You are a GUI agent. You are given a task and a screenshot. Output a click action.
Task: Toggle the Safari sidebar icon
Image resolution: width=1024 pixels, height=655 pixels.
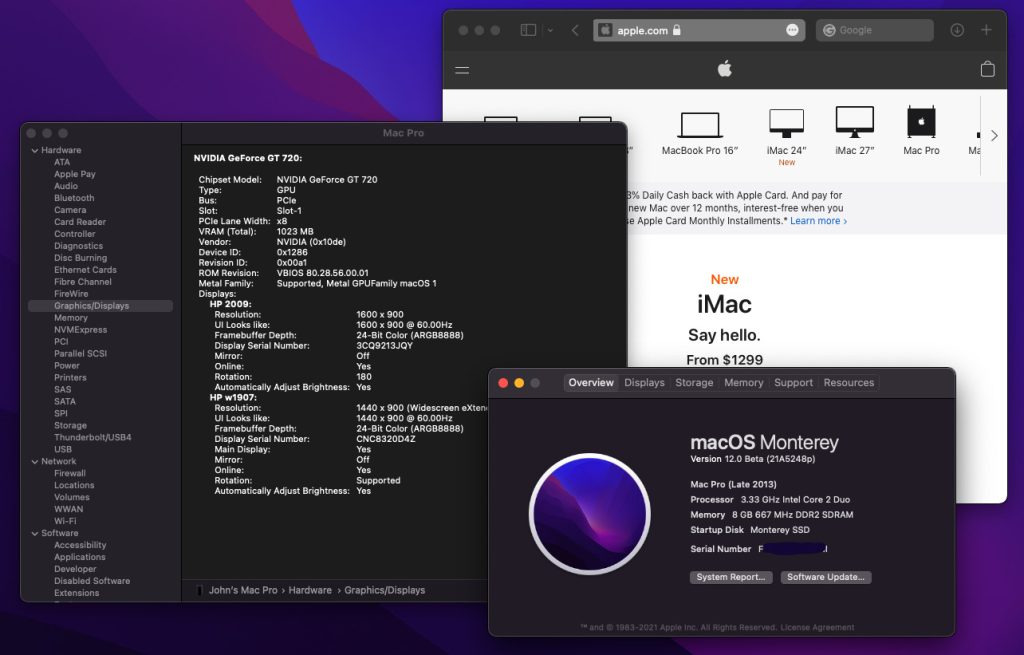pos(528,30)
